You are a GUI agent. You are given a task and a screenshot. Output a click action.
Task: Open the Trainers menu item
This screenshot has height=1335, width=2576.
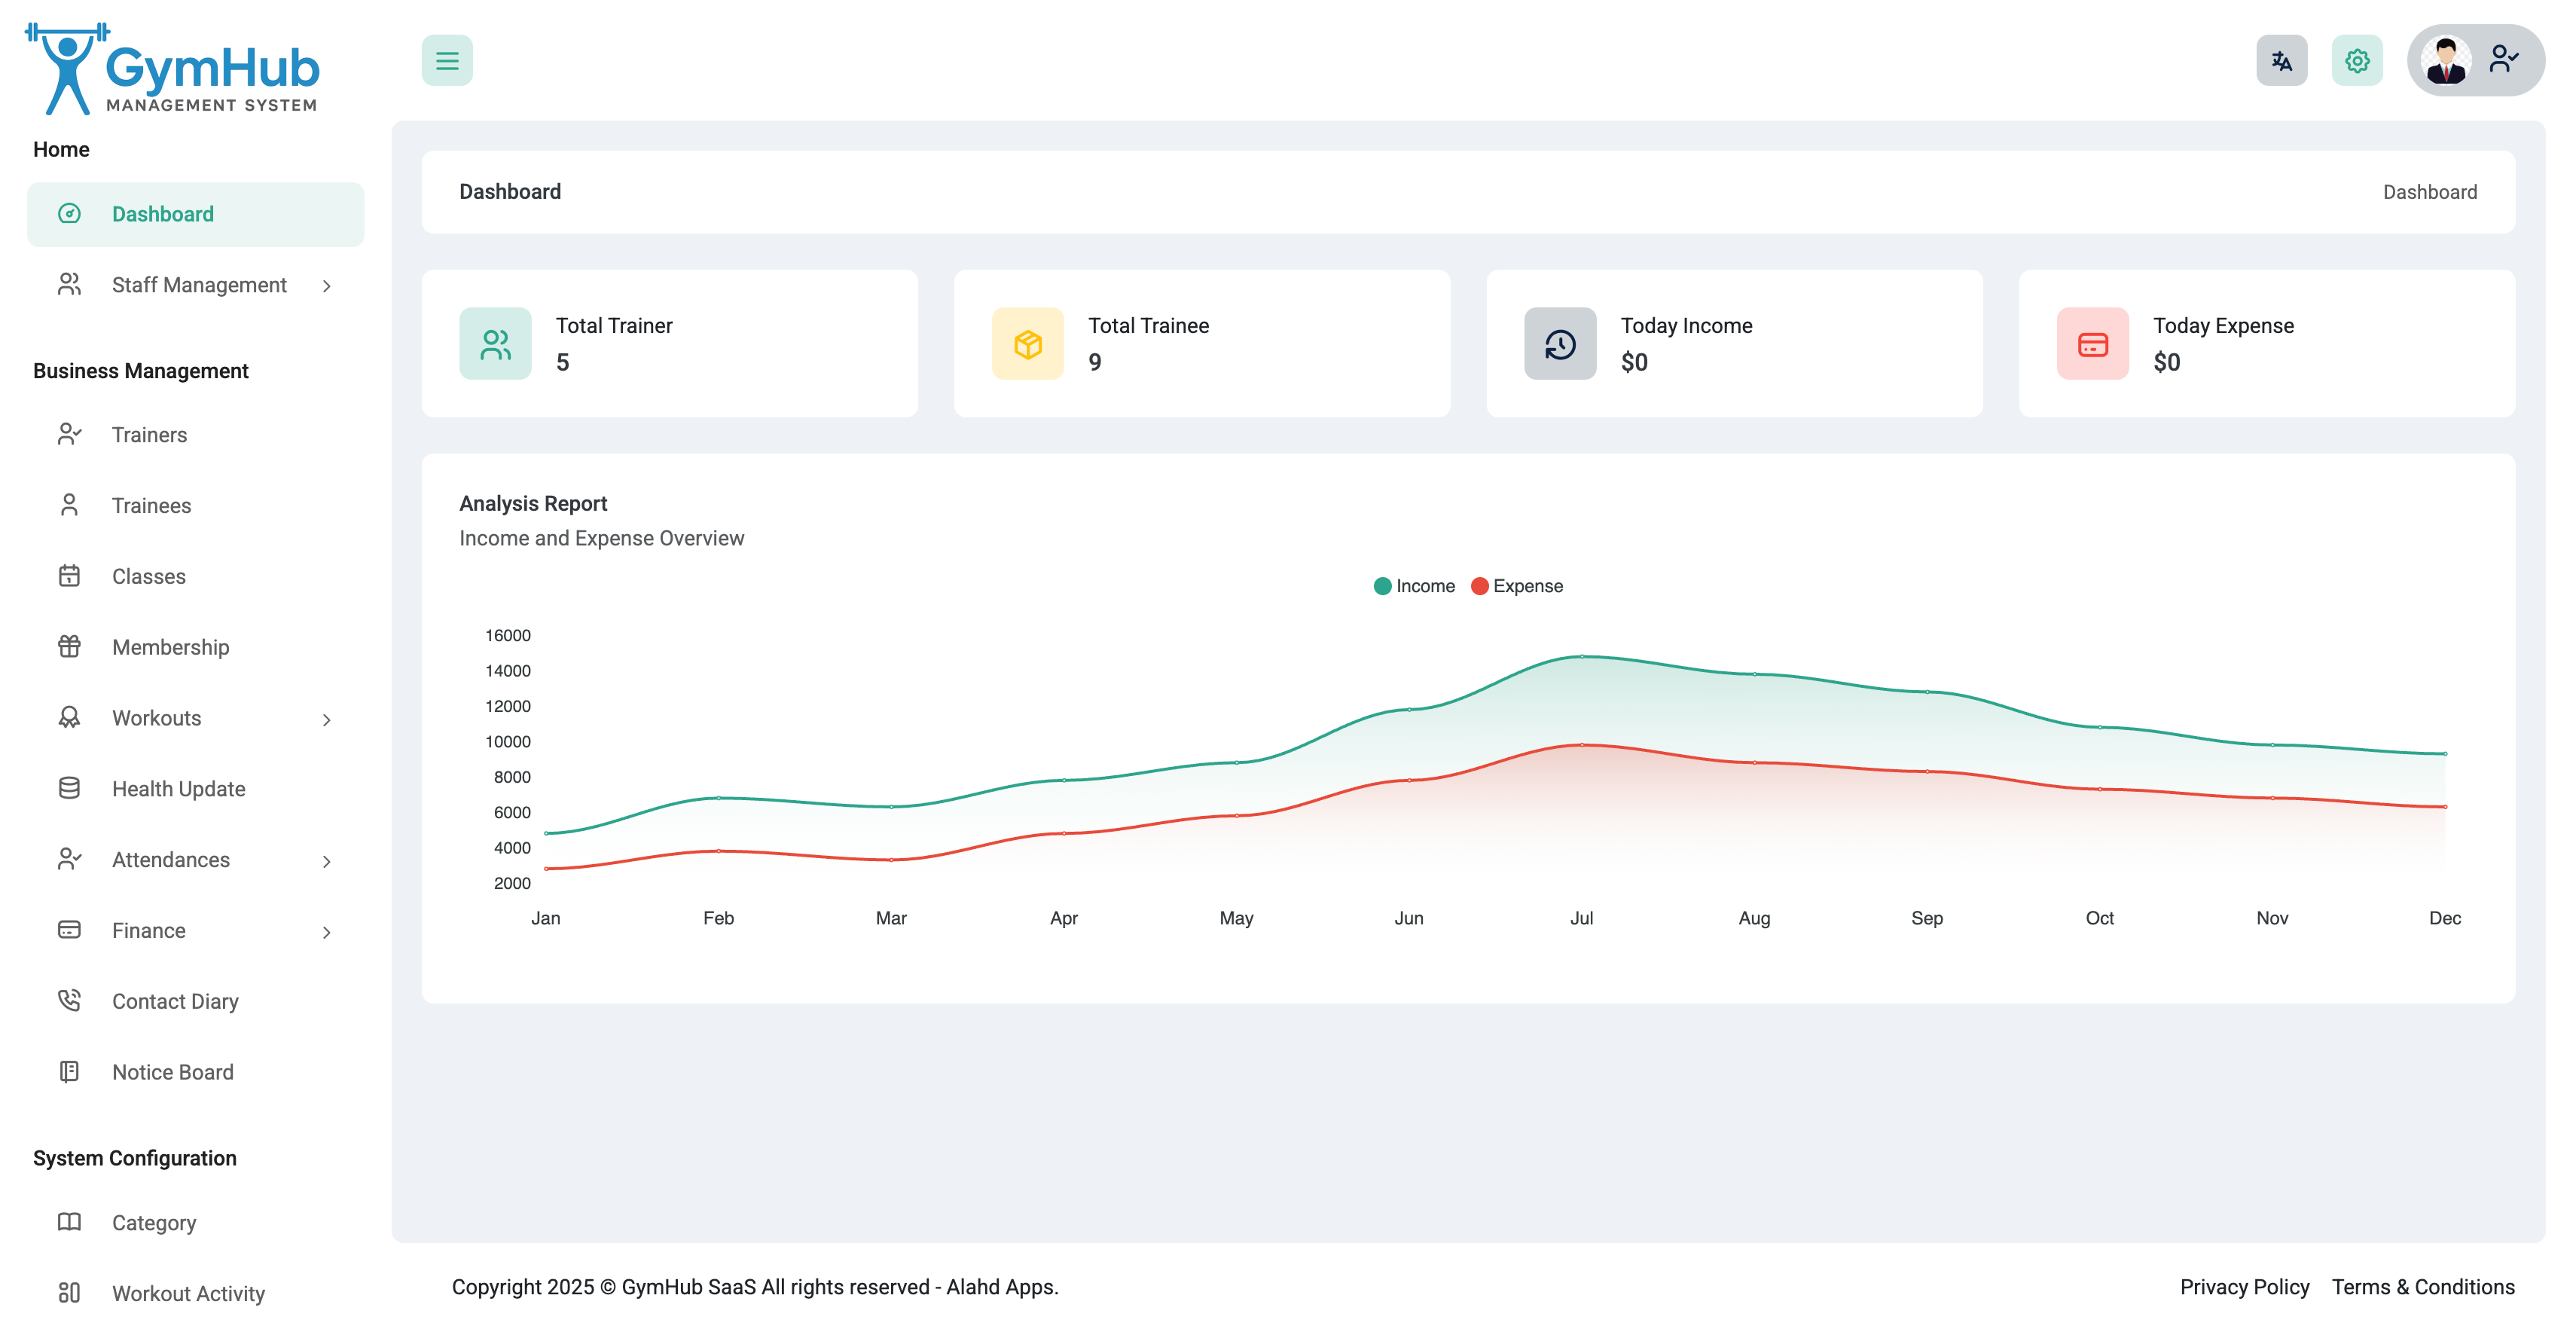(149, 435)
